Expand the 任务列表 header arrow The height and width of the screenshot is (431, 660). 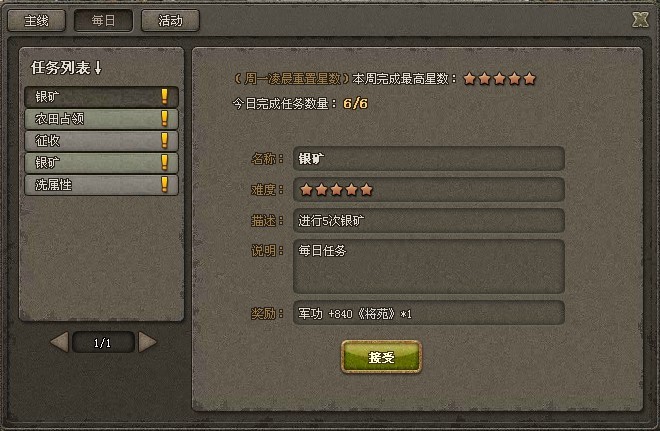pos(98,67)
